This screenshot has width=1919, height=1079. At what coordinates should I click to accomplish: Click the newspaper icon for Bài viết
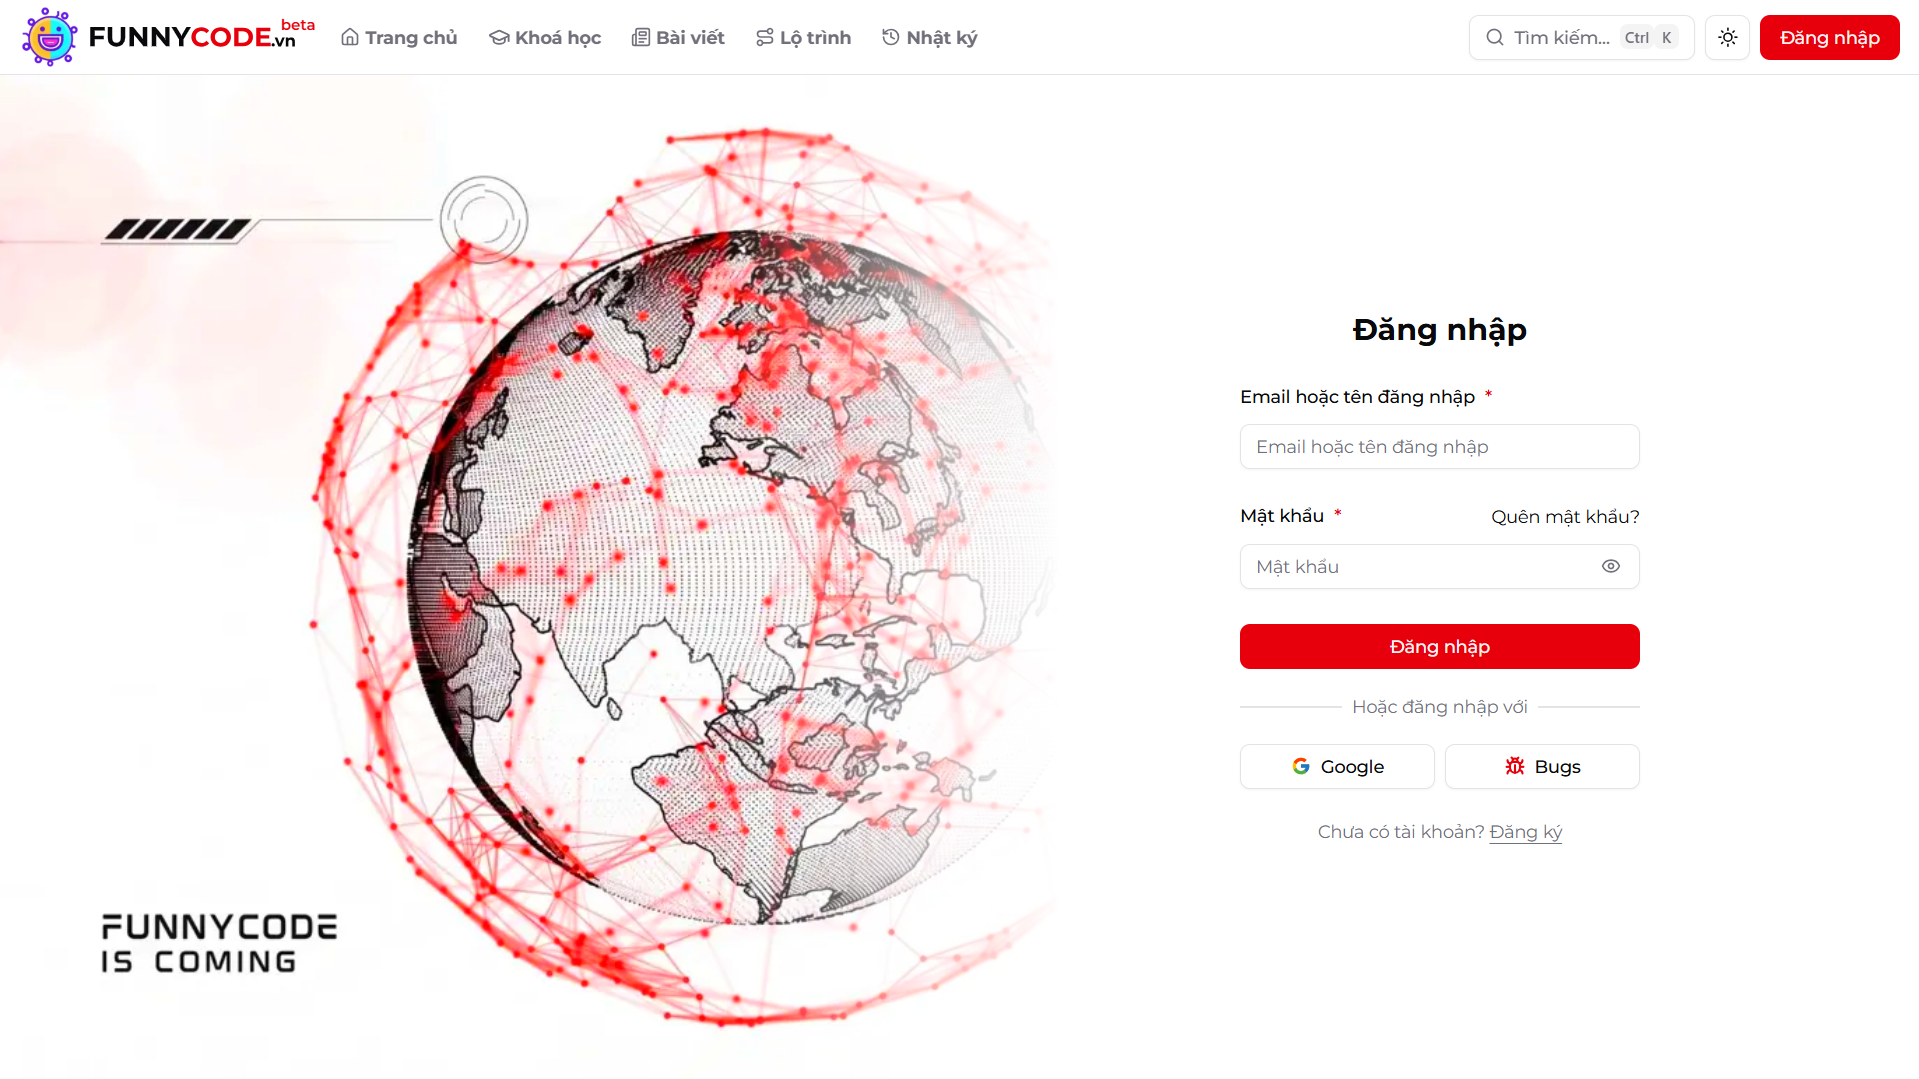pos(640,37)
